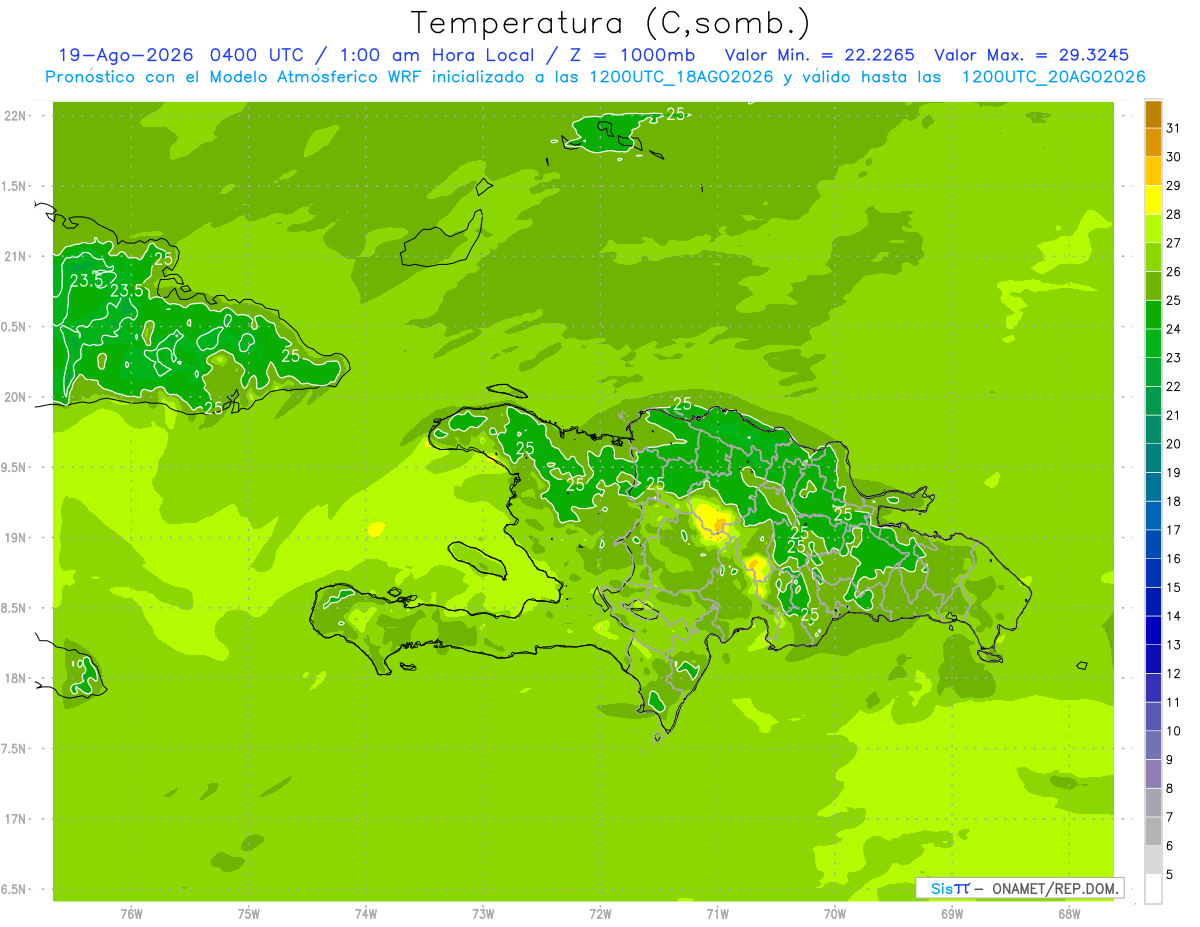Click the '8.5N' latitude label
The image size is (1200, 927).
(15, 609)
